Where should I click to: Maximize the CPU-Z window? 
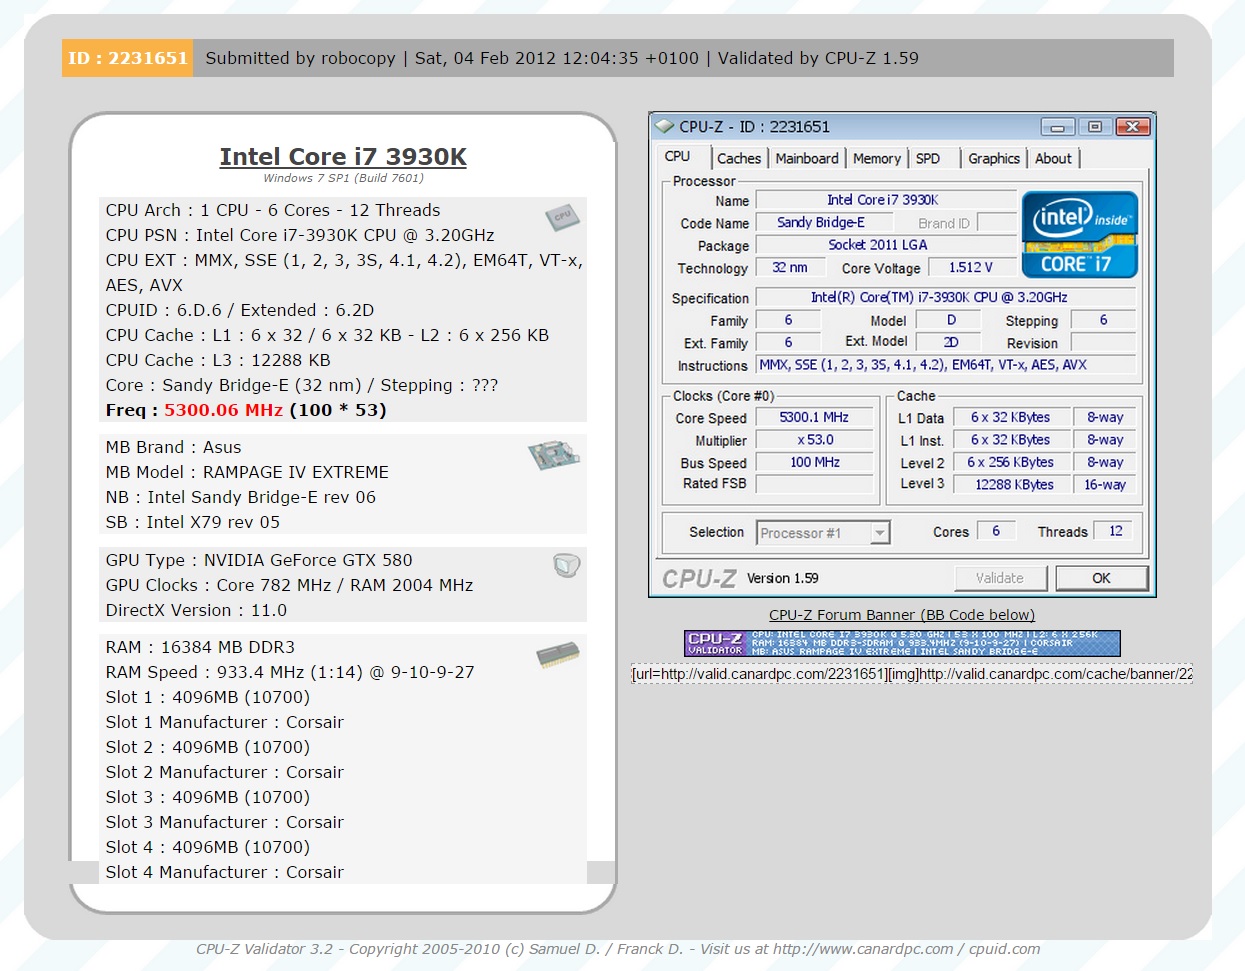click(1095, 127)
